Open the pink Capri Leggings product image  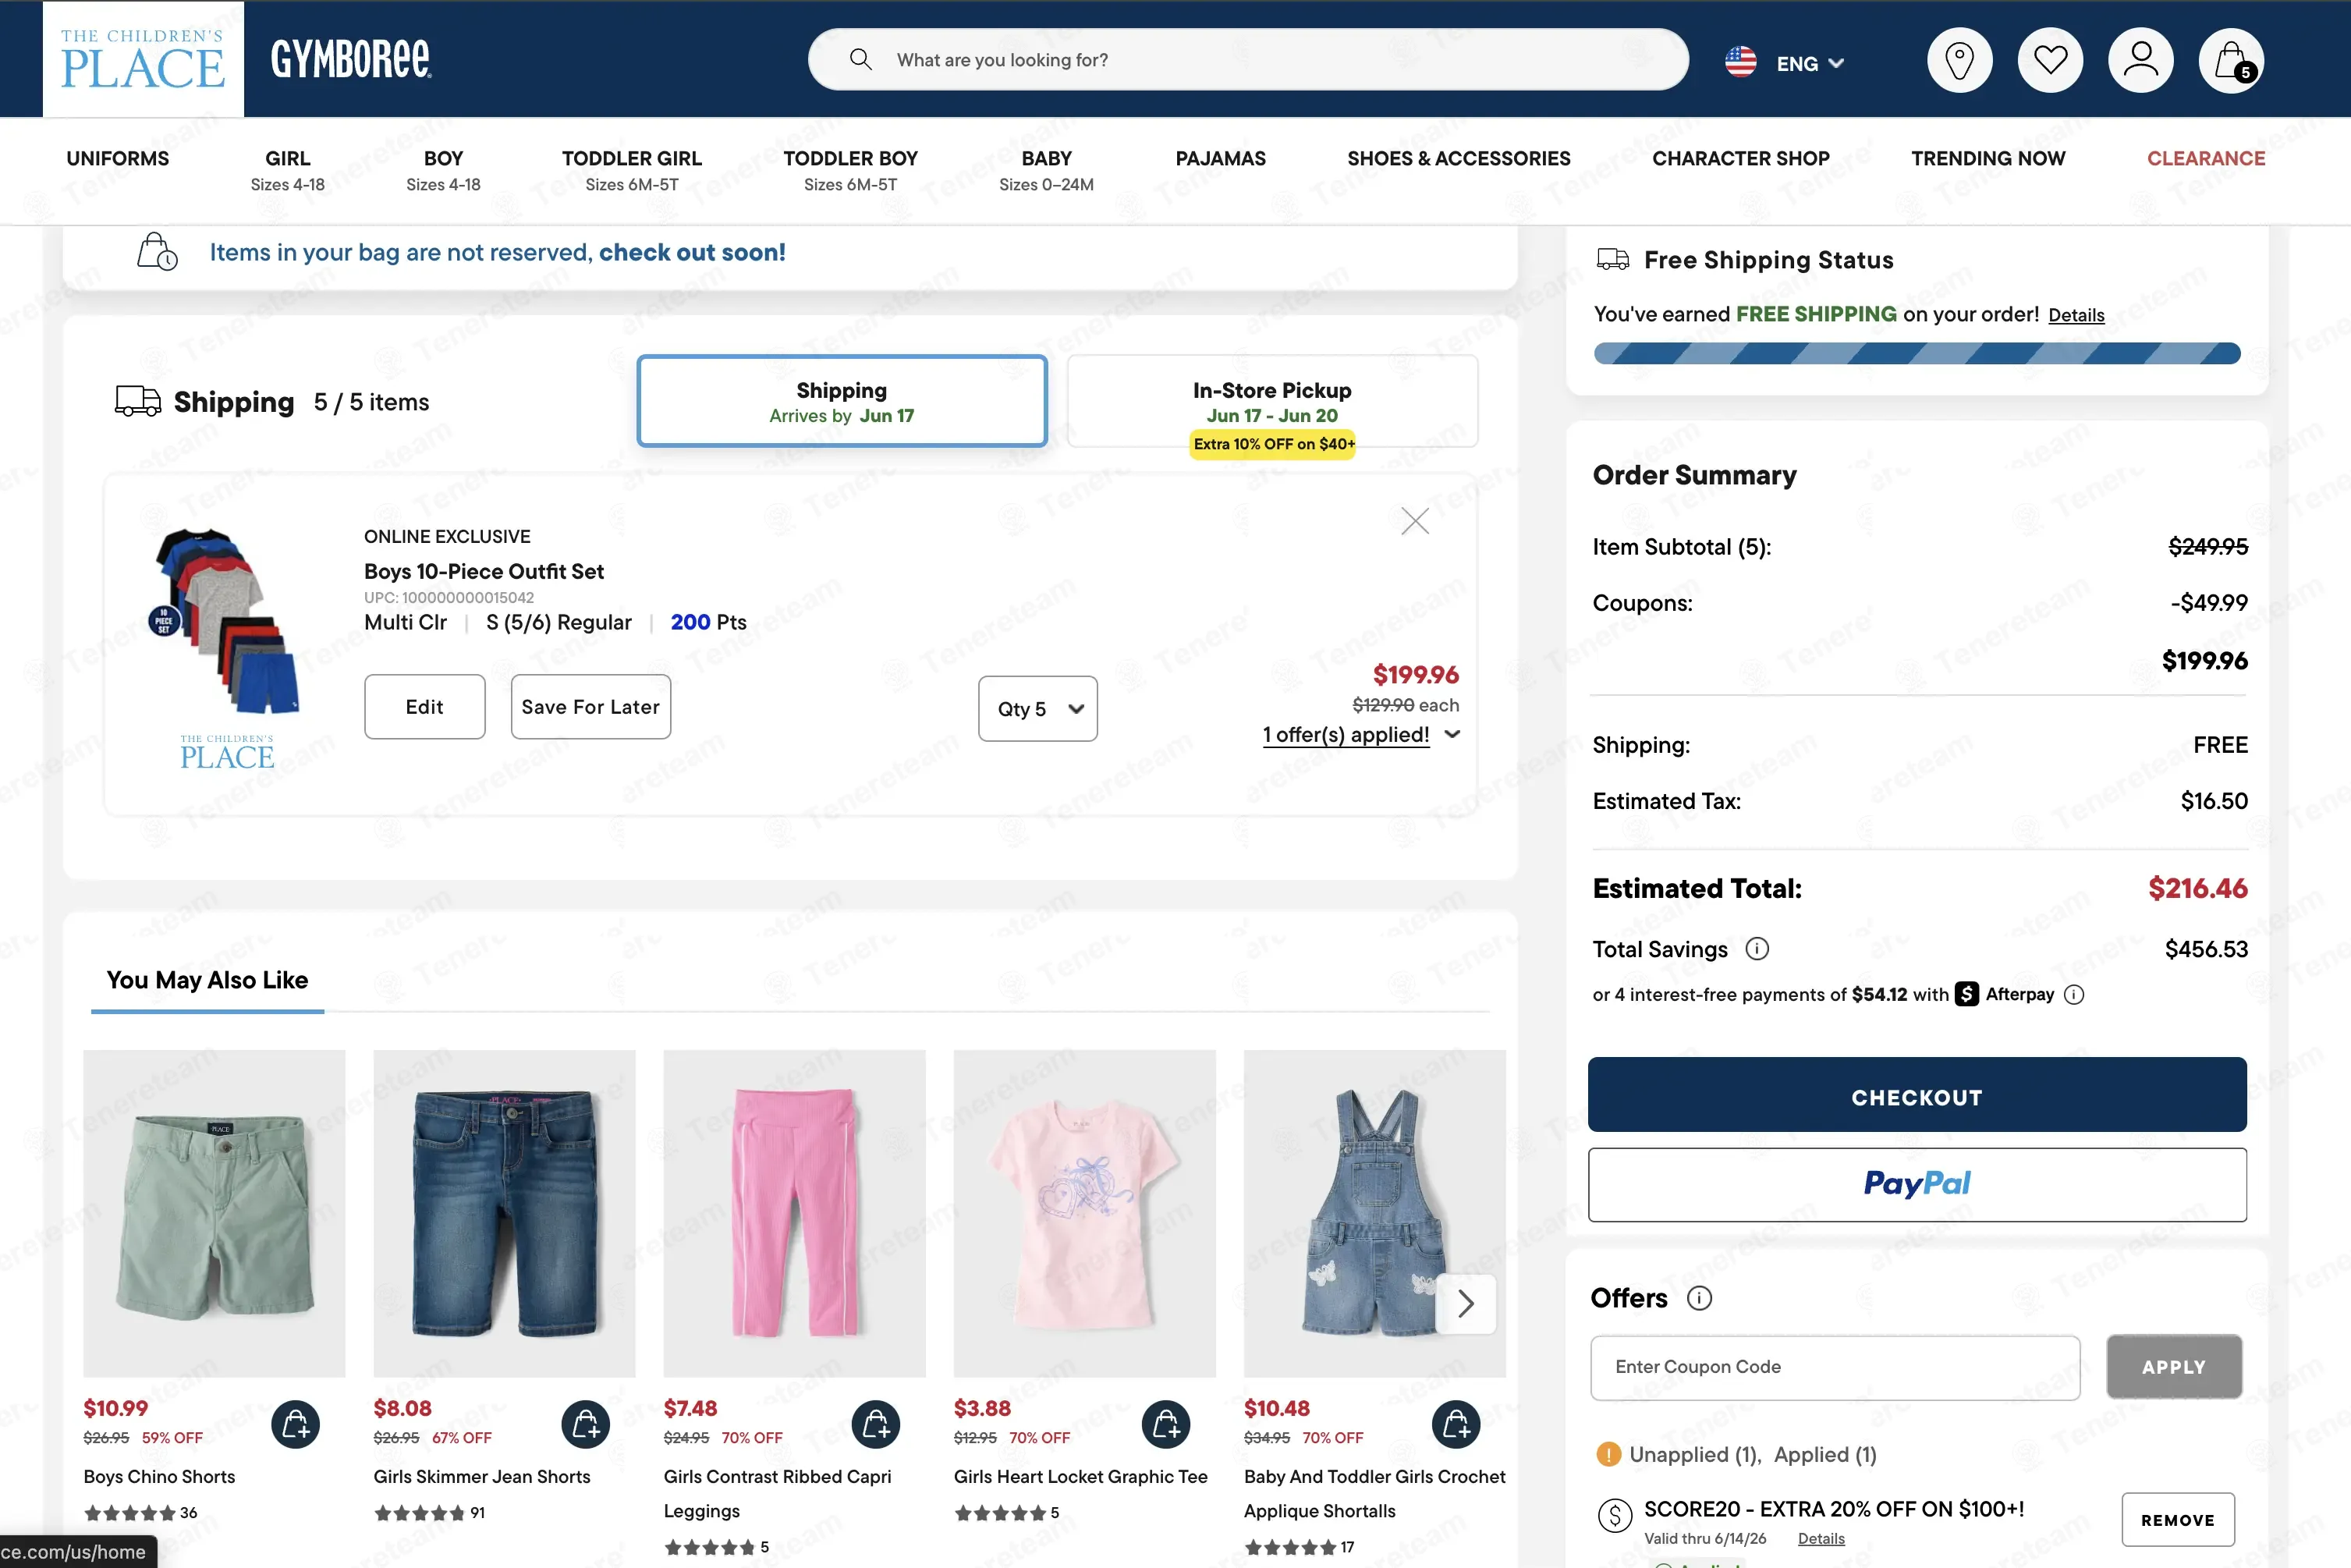794,1213
